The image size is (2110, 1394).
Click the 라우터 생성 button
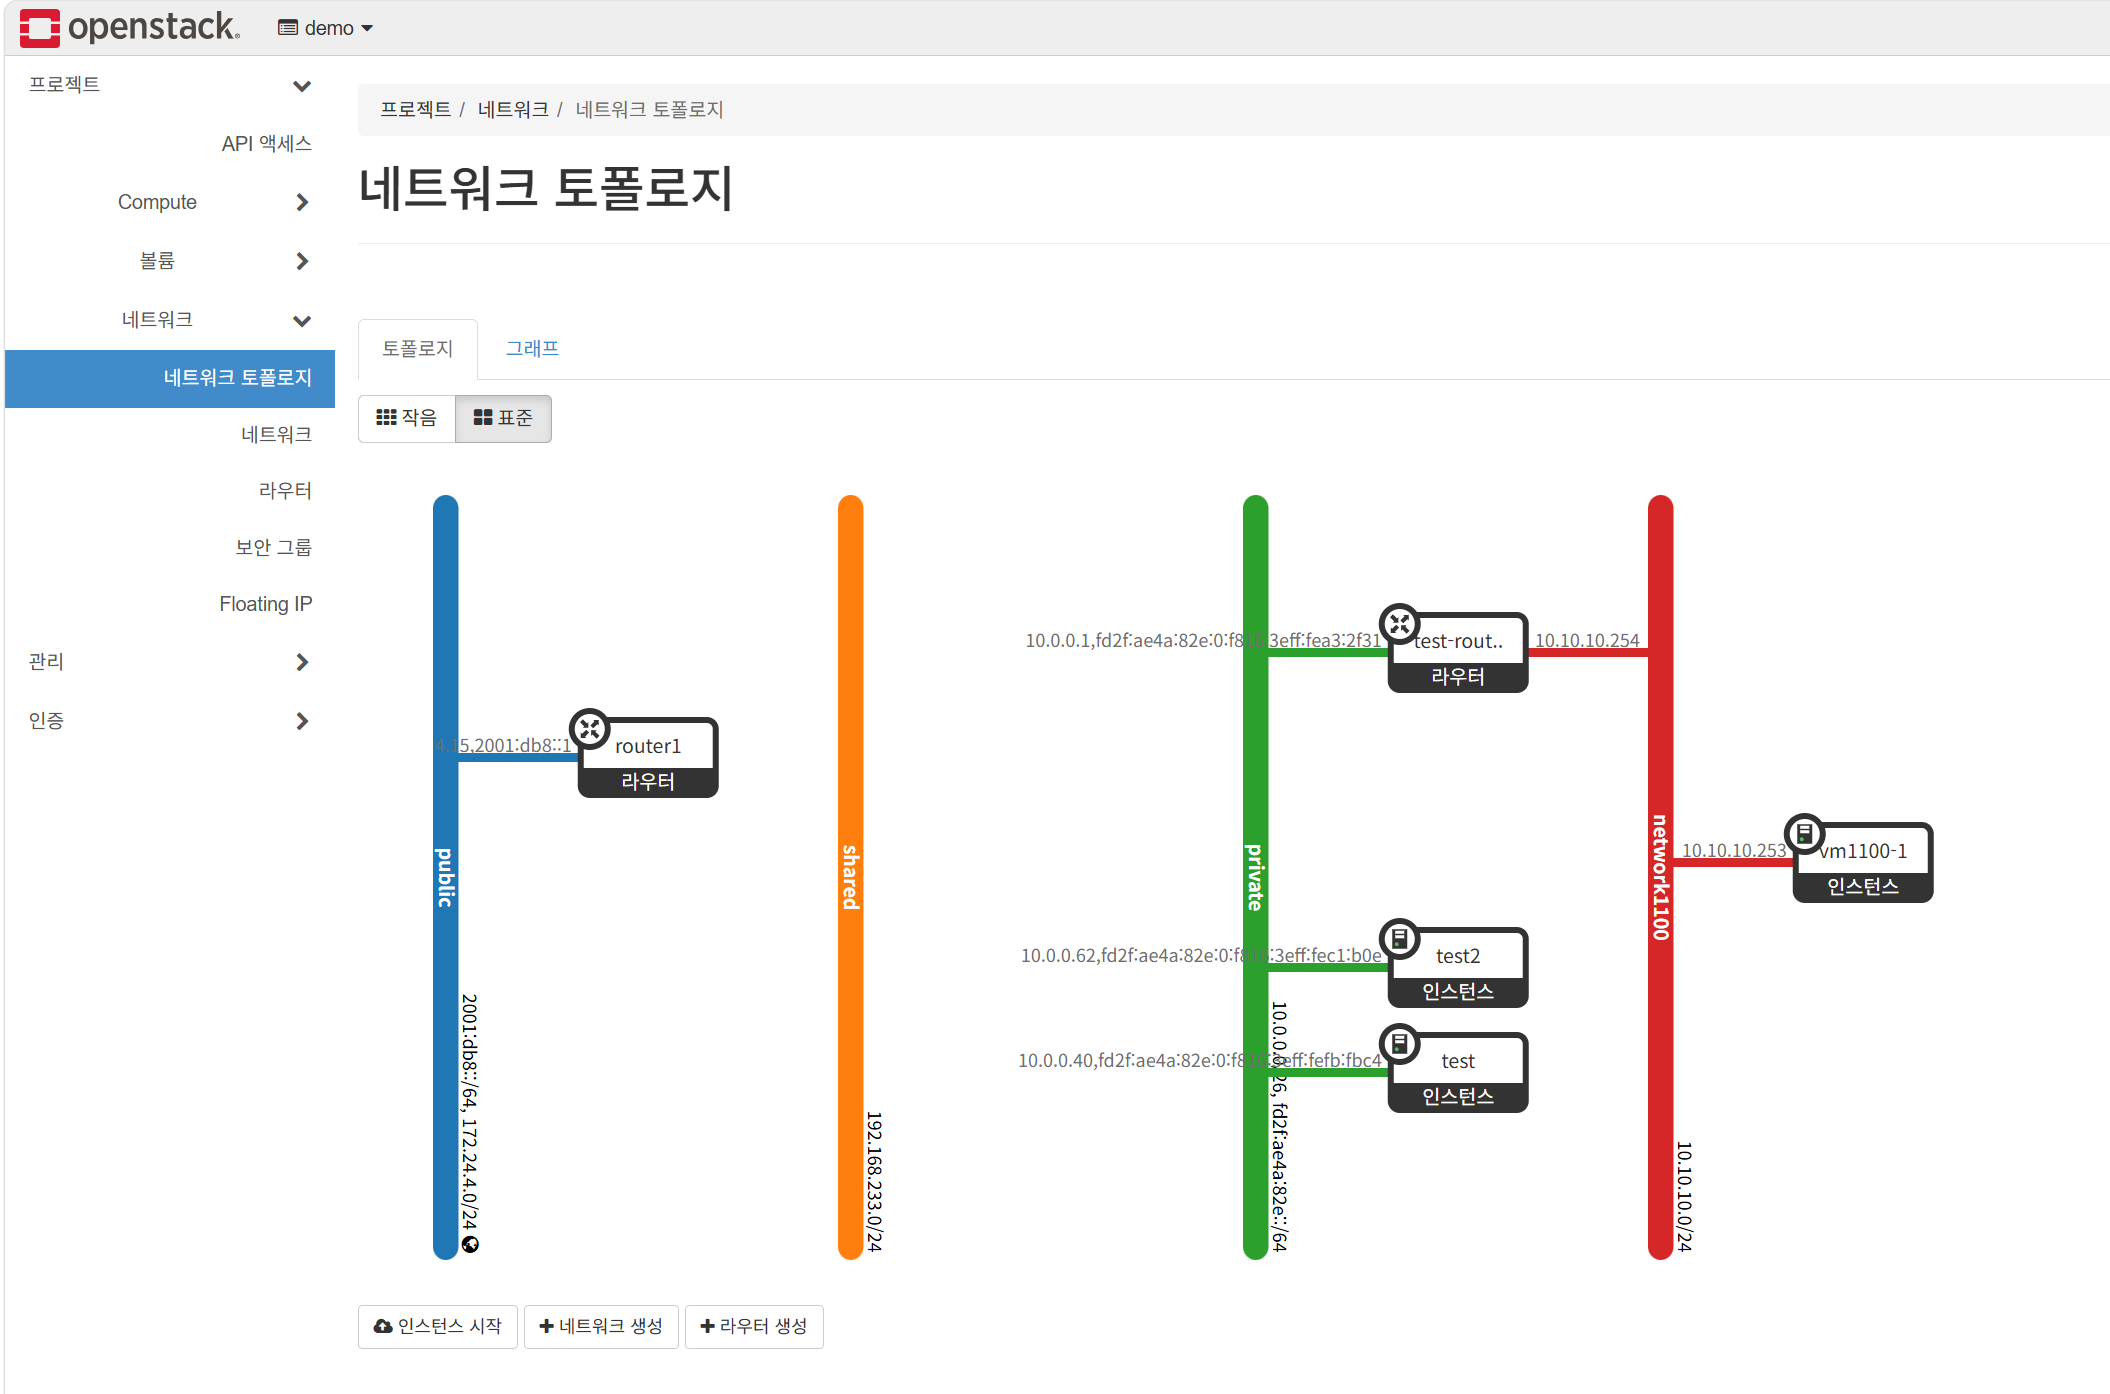[x=754, y=1326]
